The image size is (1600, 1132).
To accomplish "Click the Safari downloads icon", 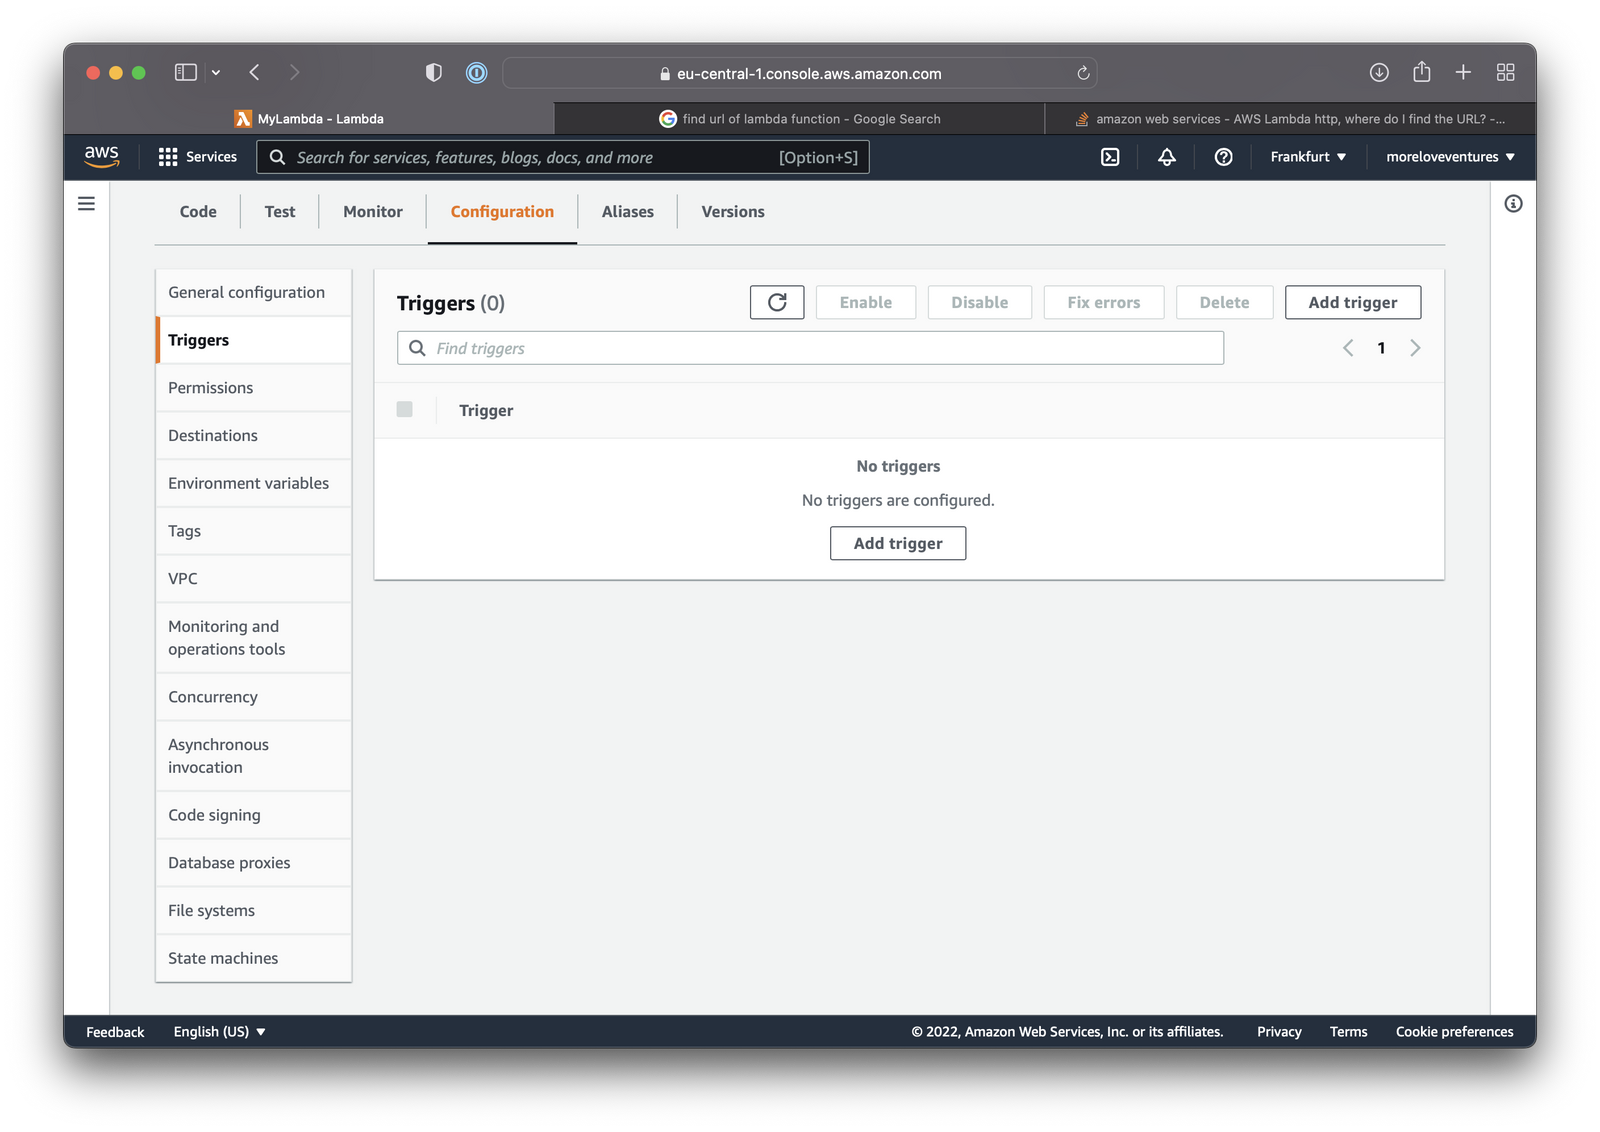I will [1379, 72].
